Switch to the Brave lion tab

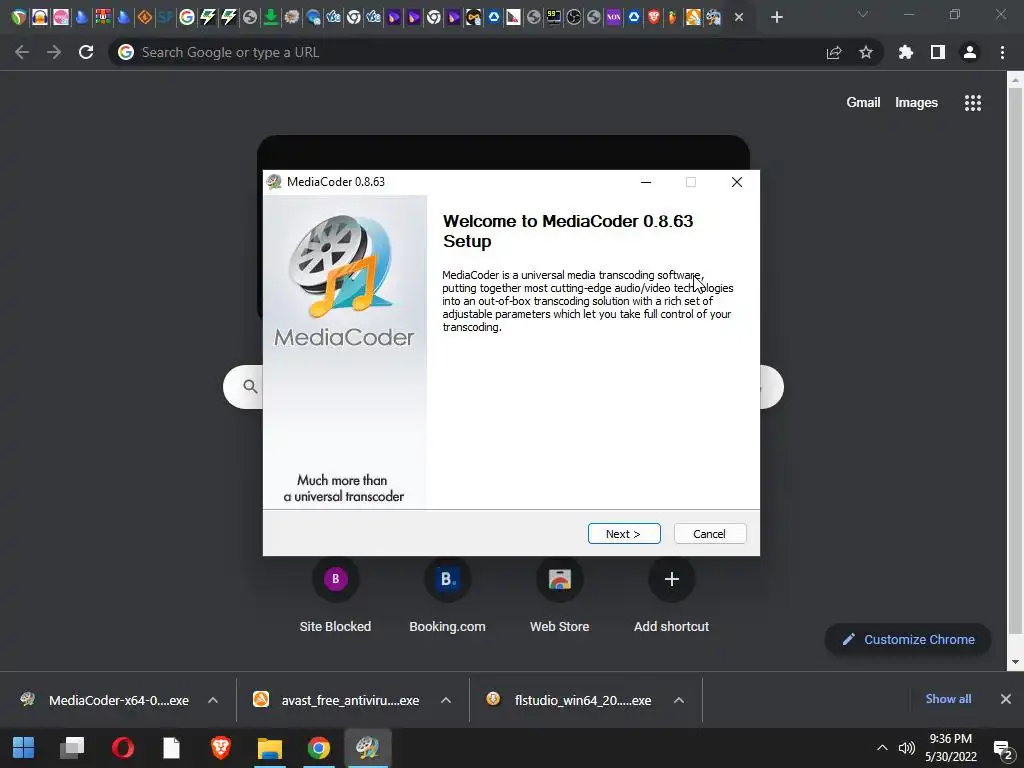tap(653, 17)
